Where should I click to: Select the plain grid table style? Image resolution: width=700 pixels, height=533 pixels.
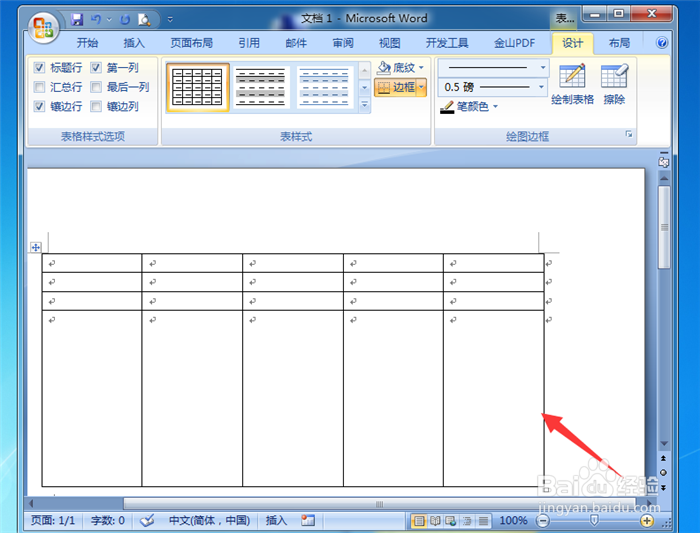[x=198, y=87]
